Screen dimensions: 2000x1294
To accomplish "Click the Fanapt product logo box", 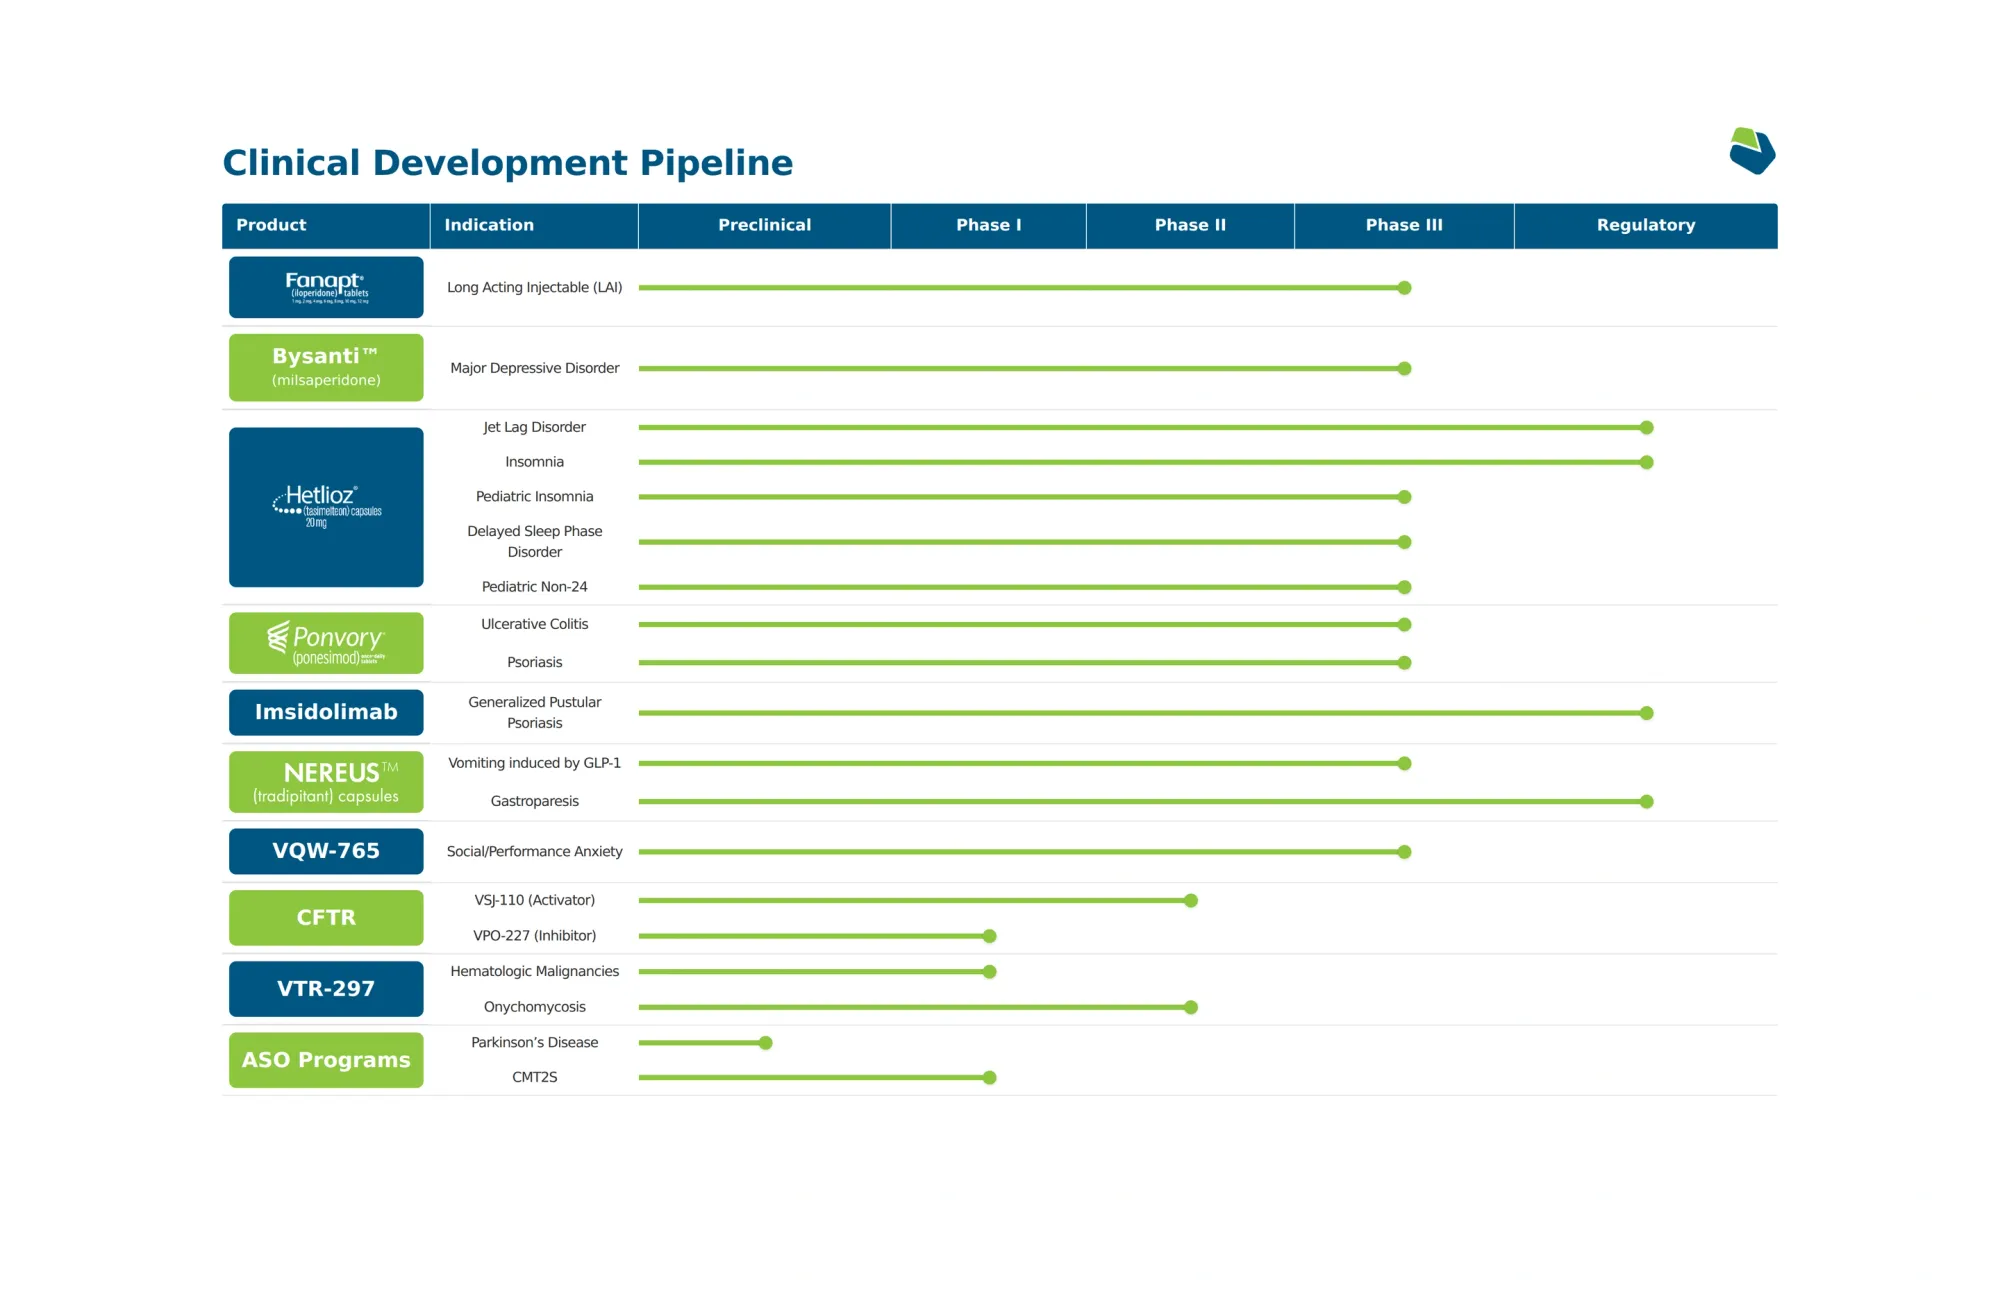I will tap(326, 287).
